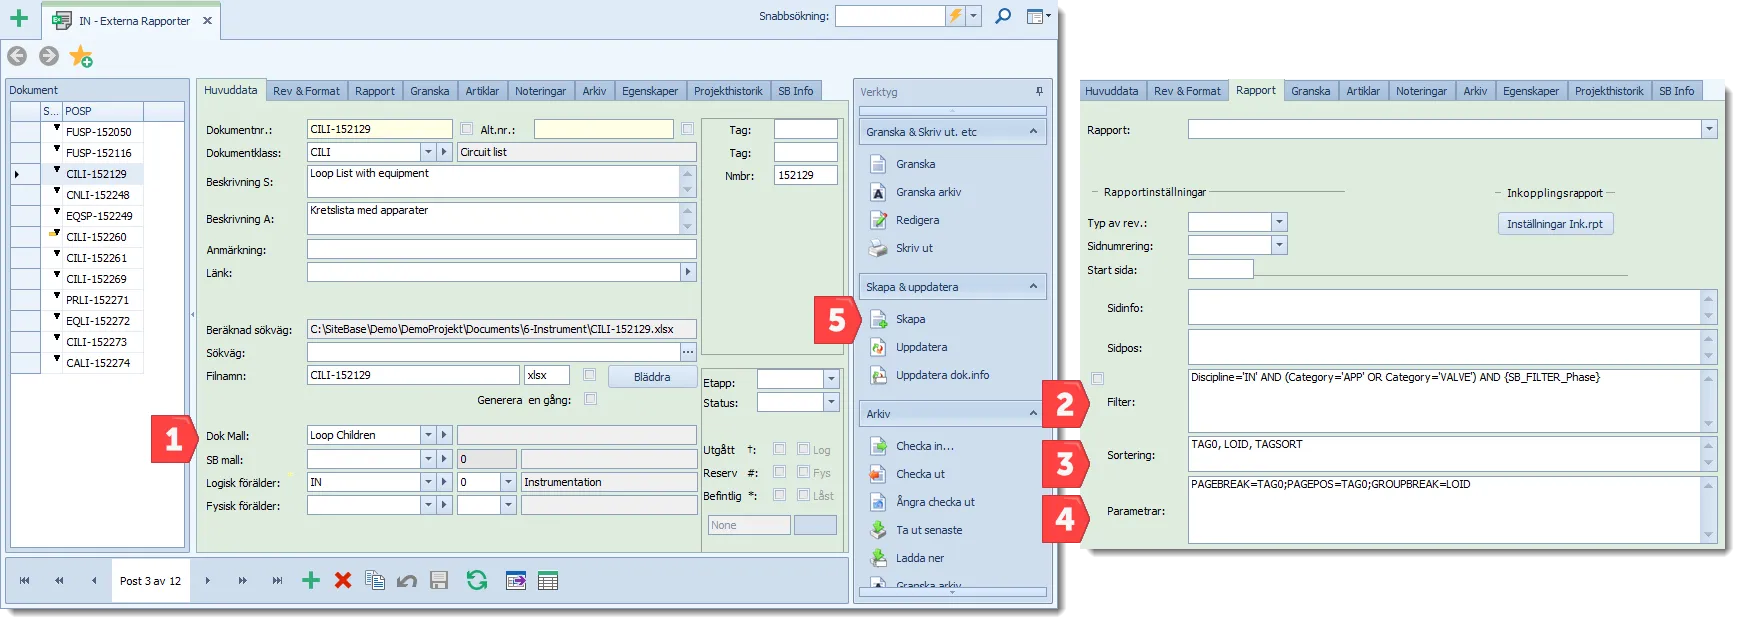Open the Dokumentklass dropdown
This screenshot has height=624, width=1740.
(x=428, y=152)
